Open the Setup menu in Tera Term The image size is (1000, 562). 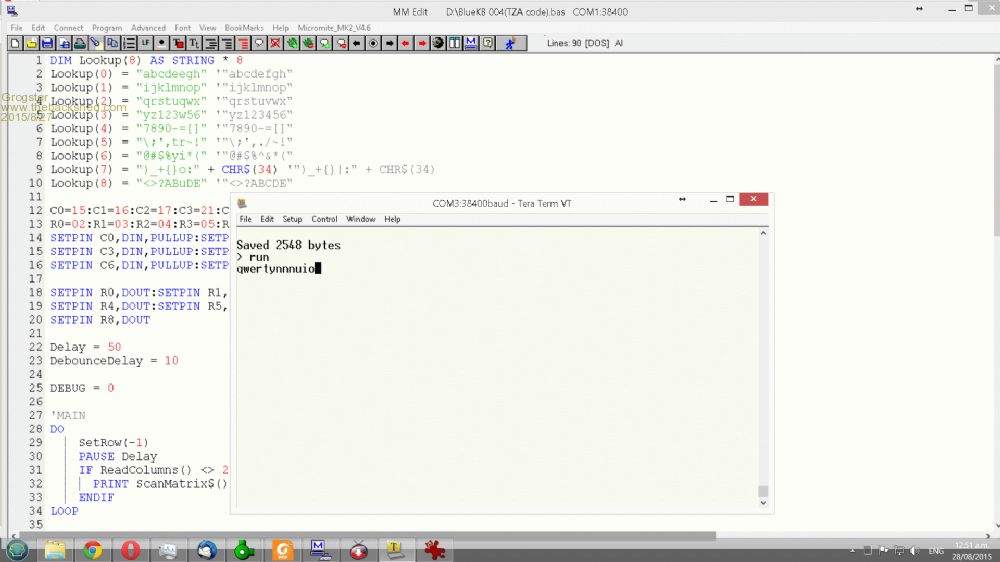click(x=292, y=219)
